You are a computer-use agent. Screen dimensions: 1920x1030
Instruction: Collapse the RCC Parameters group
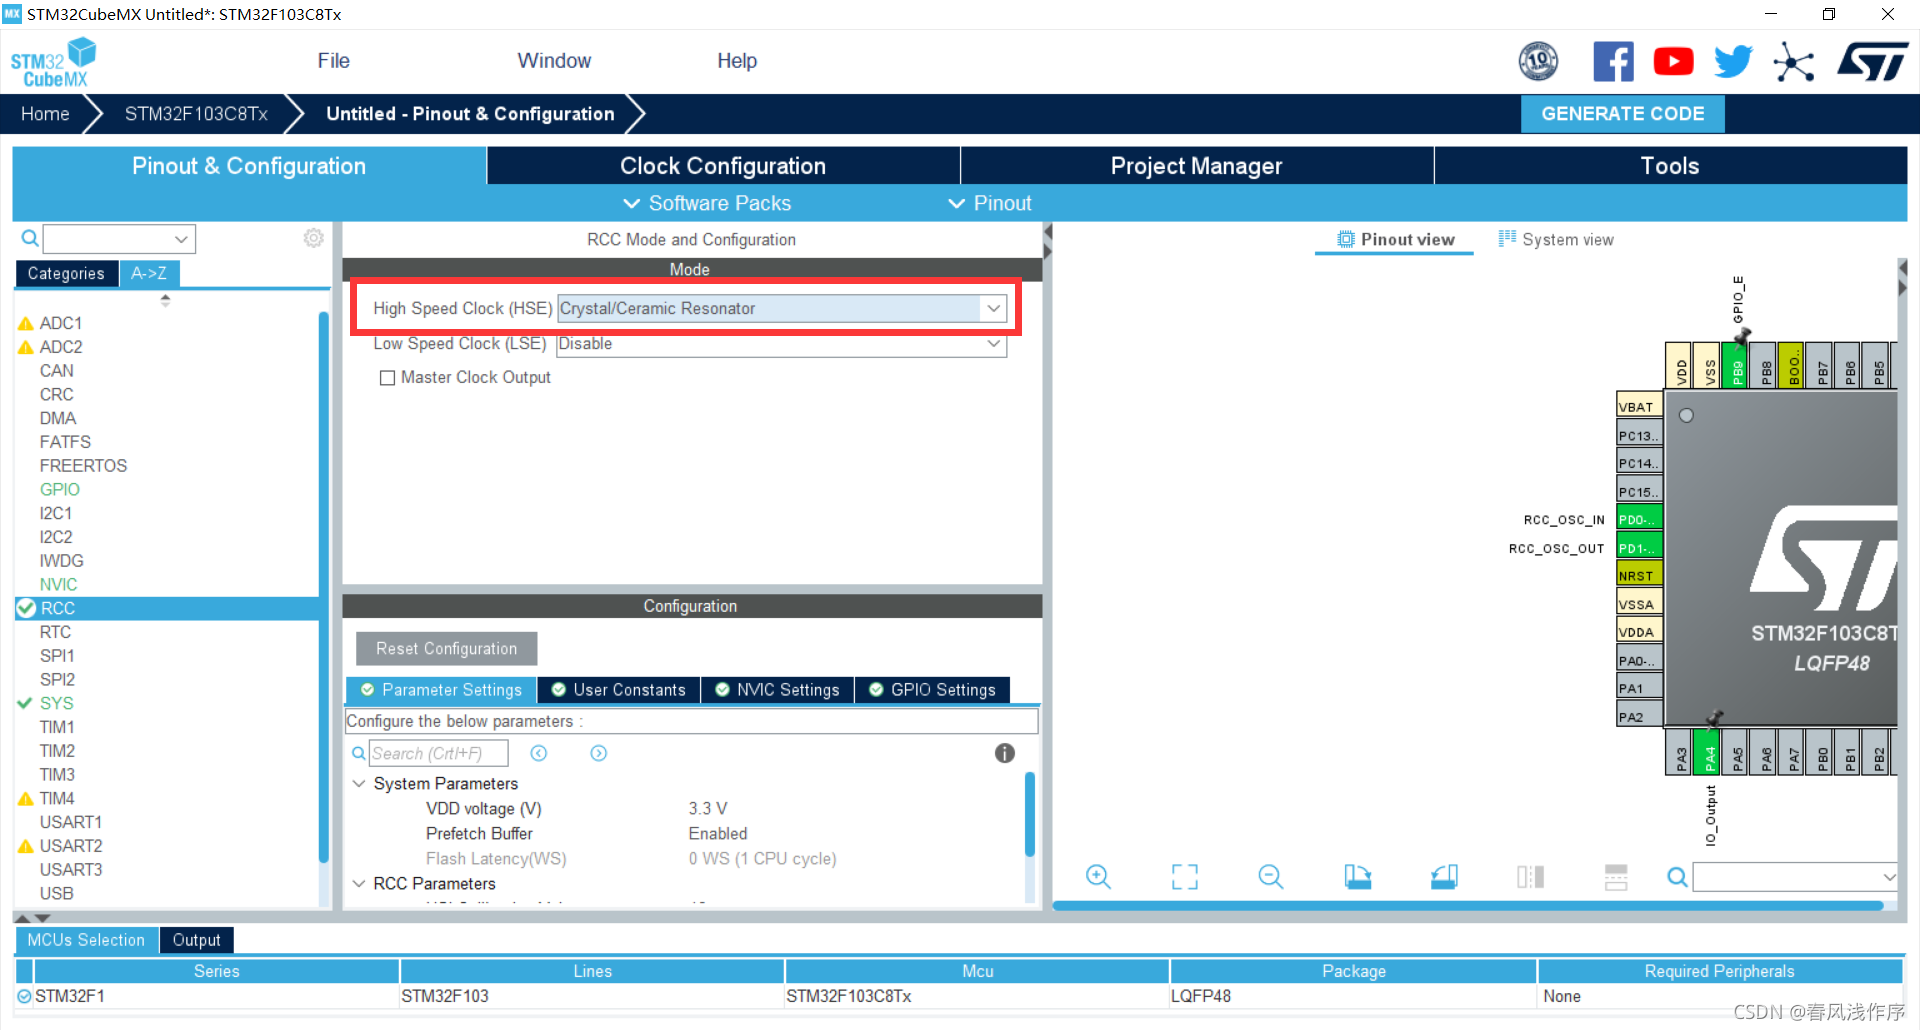point(359,883)
